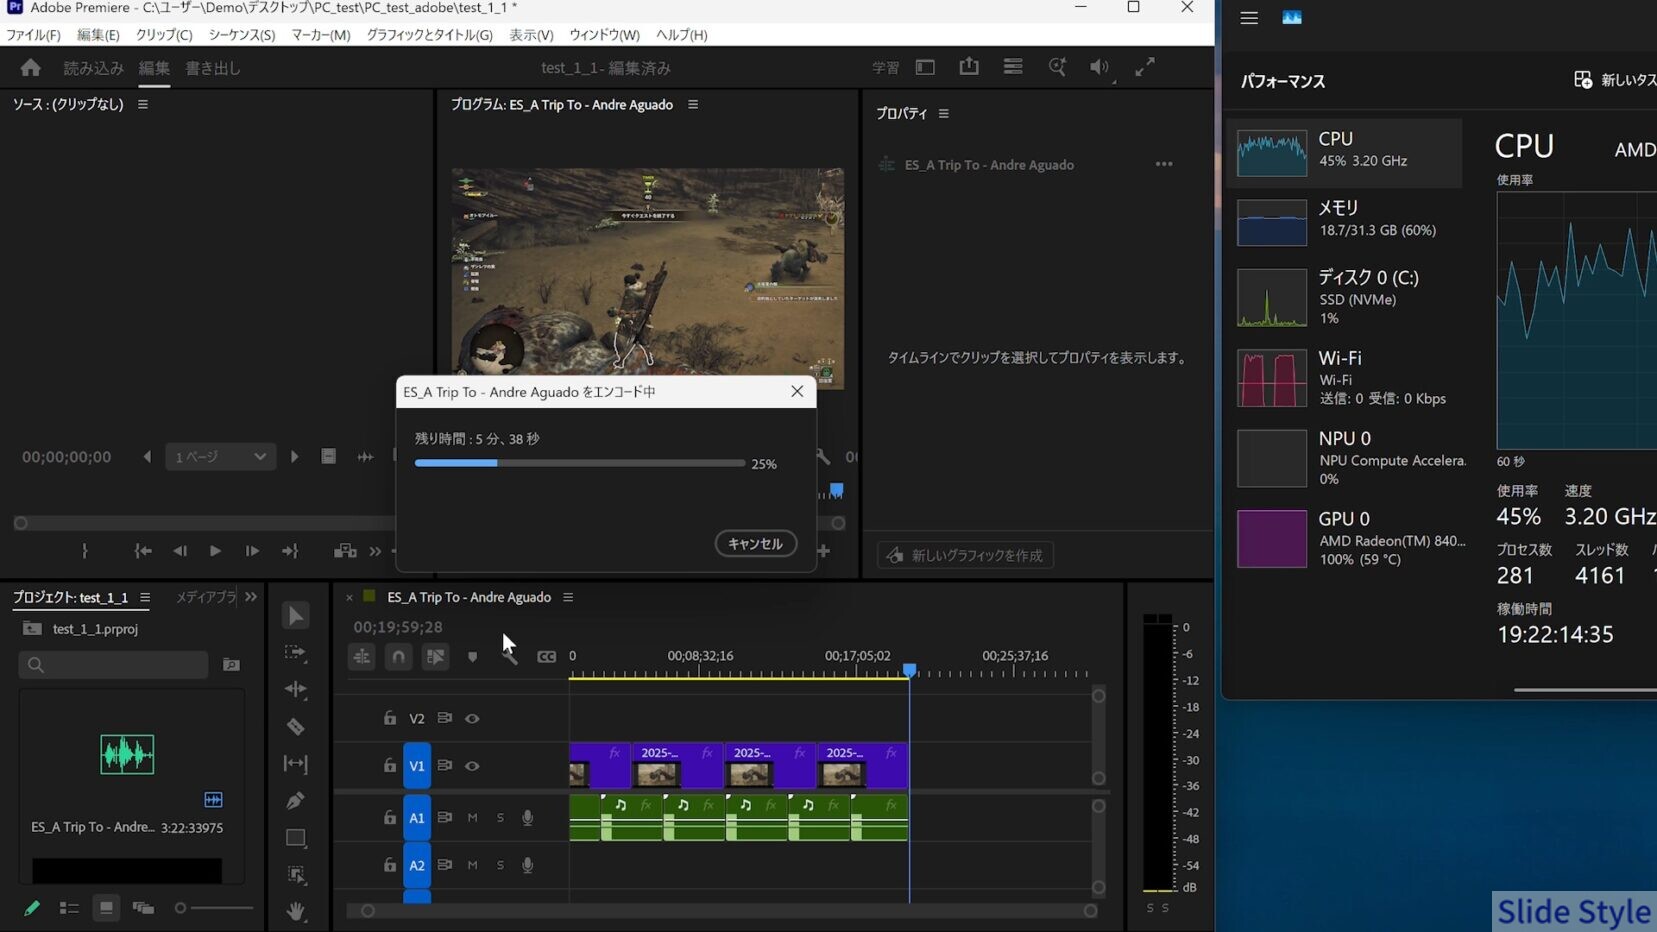The height and width of the screenshot is (932, 1657).
Task: Solo the A2 audio track
Action: pyautogui.click(x=500, y=865)
